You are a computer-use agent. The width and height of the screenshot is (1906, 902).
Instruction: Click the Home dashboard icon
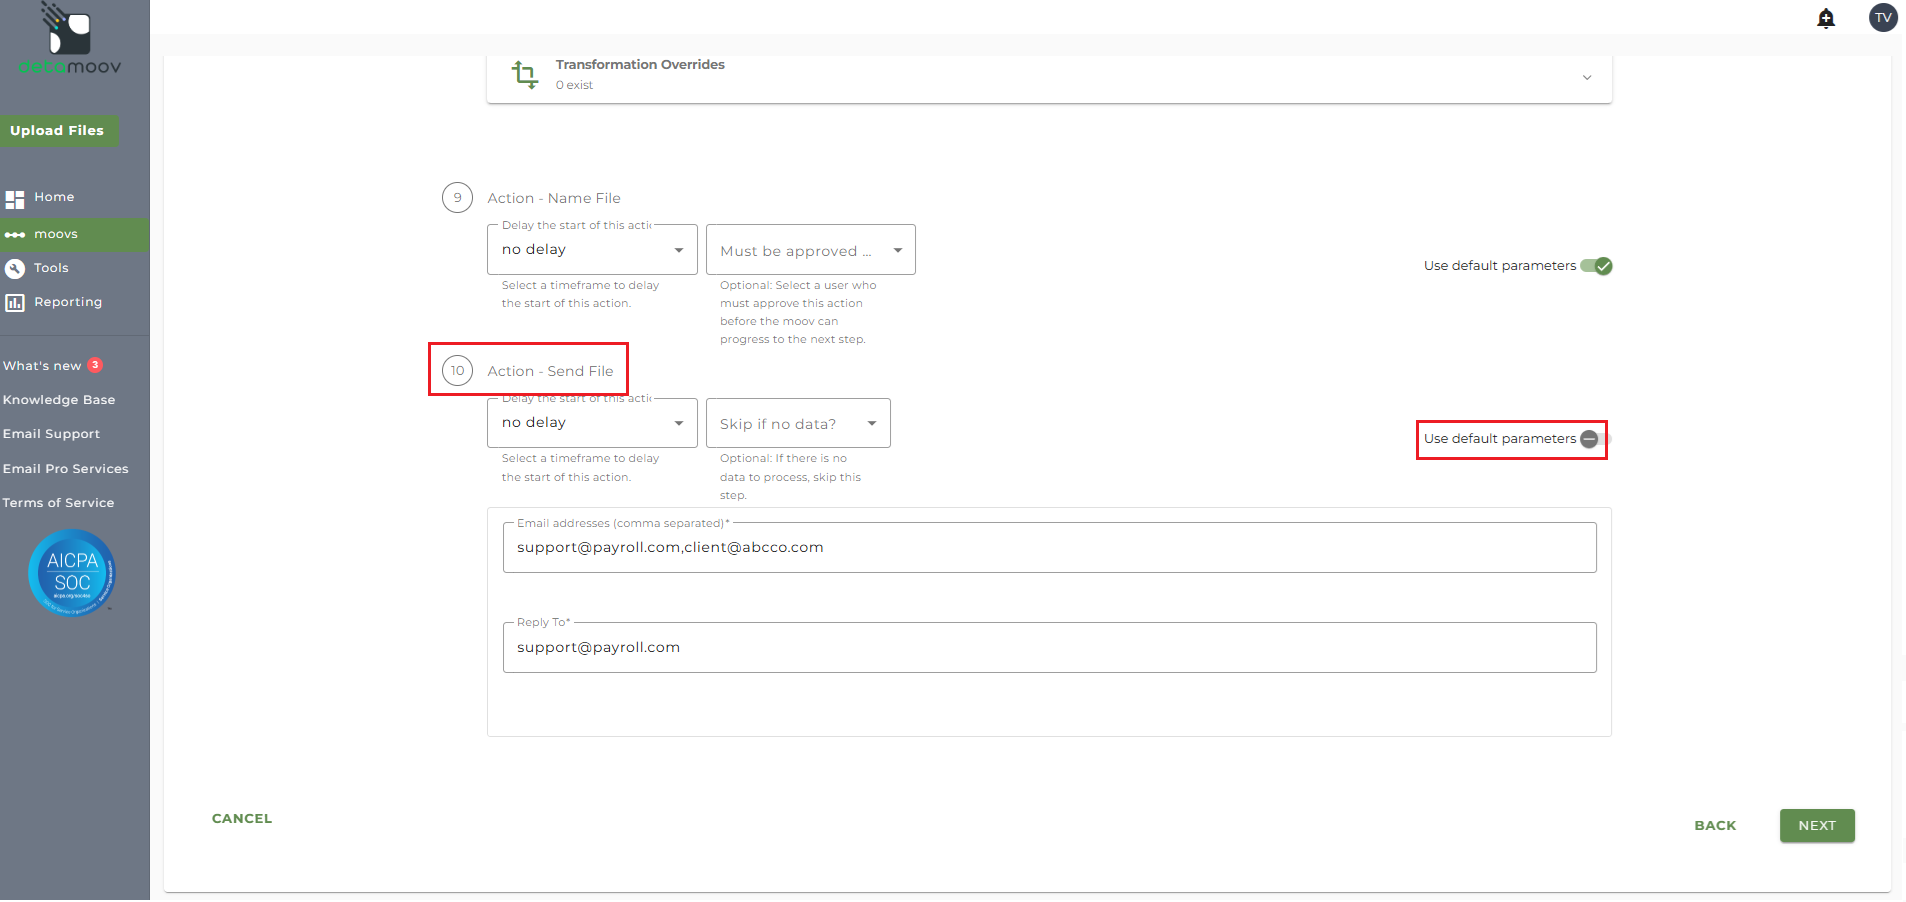(x=15, y=199)
